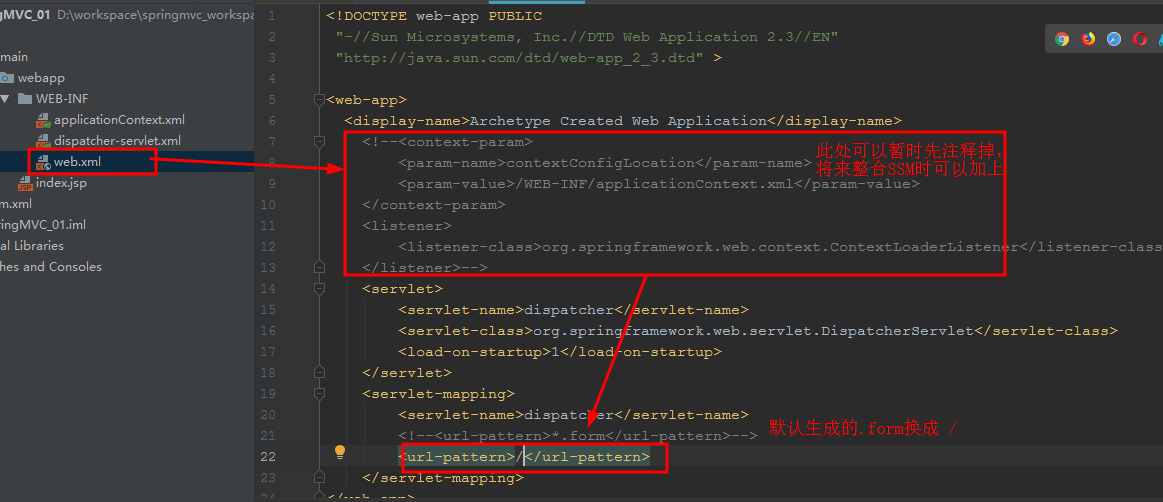Select web.xml in the project tree
The width and height of the screenshot is (1163, 502).
click(x=77, y=162)
